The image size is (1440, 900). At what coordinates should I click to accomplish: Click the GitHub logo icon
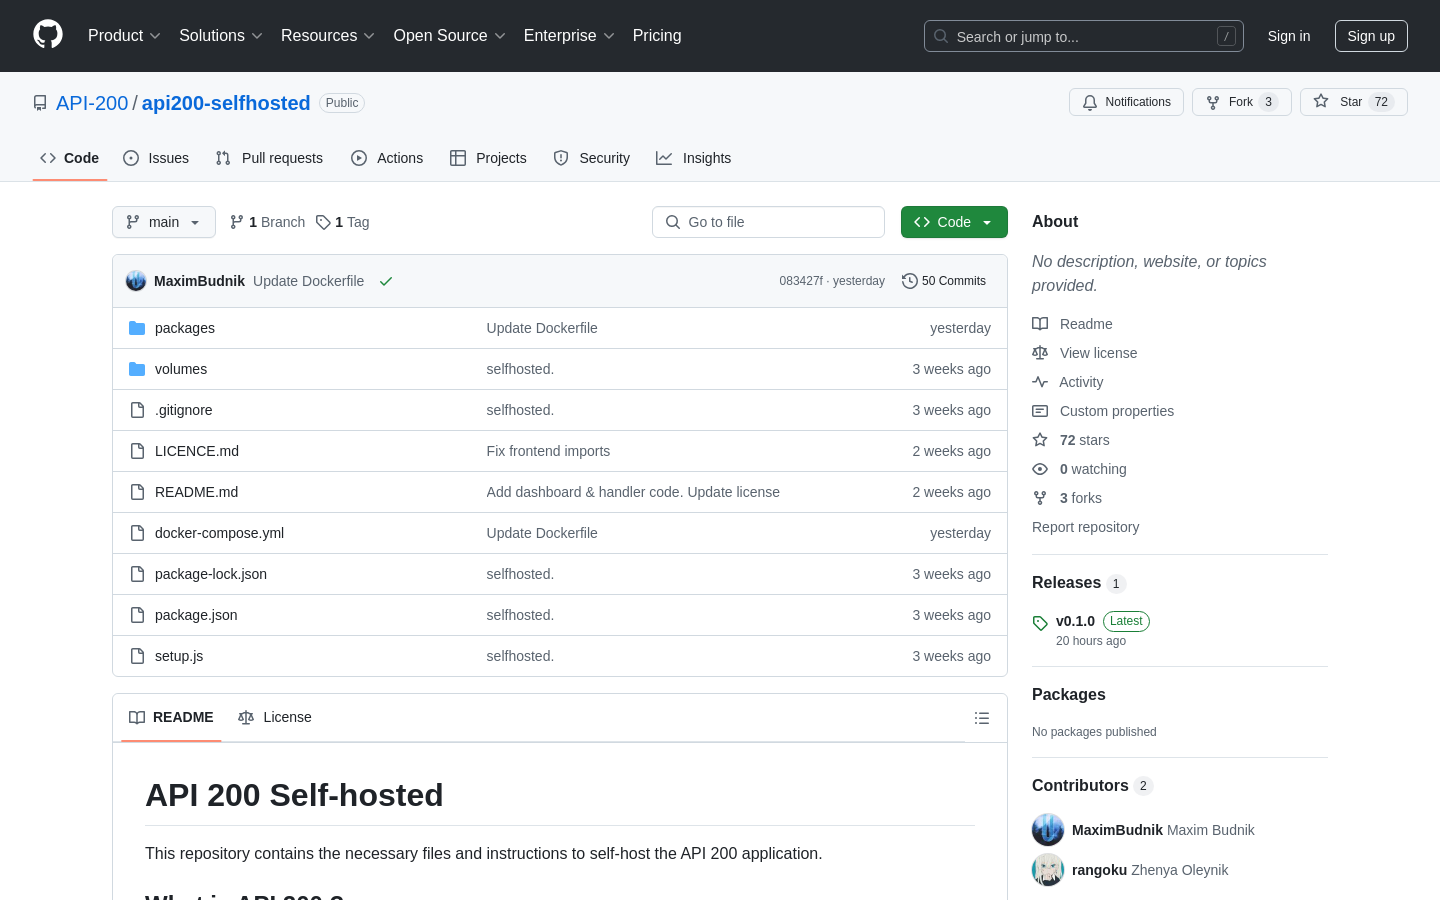click(x=48, y=35)
